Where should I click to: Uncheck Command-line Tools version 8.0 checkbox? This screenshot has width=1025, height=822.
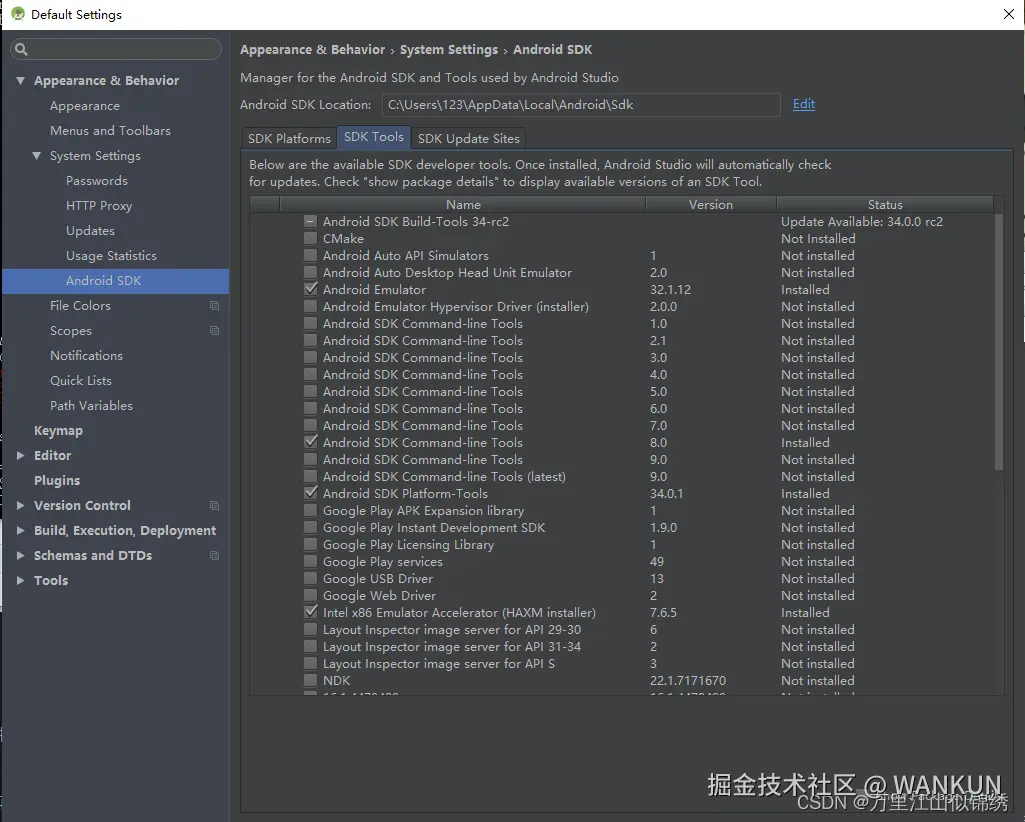tap(311, 442)
